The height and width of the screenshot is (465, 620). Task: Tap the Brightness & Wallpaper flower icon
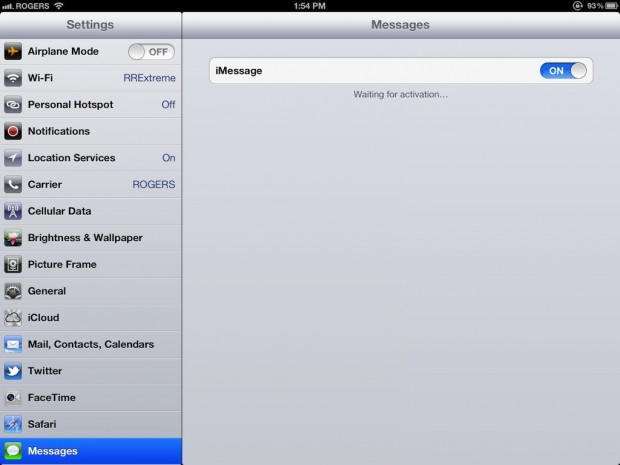[13, 238]
